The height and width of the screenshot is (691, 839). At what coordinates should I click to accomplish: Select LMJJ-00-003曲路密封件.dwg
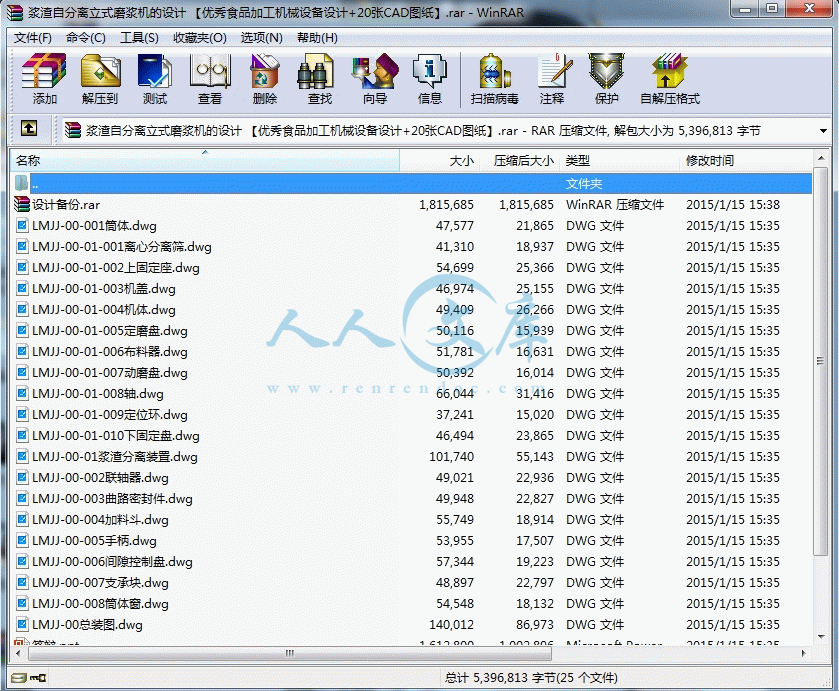pyautogui.click(x=112, y=498)
